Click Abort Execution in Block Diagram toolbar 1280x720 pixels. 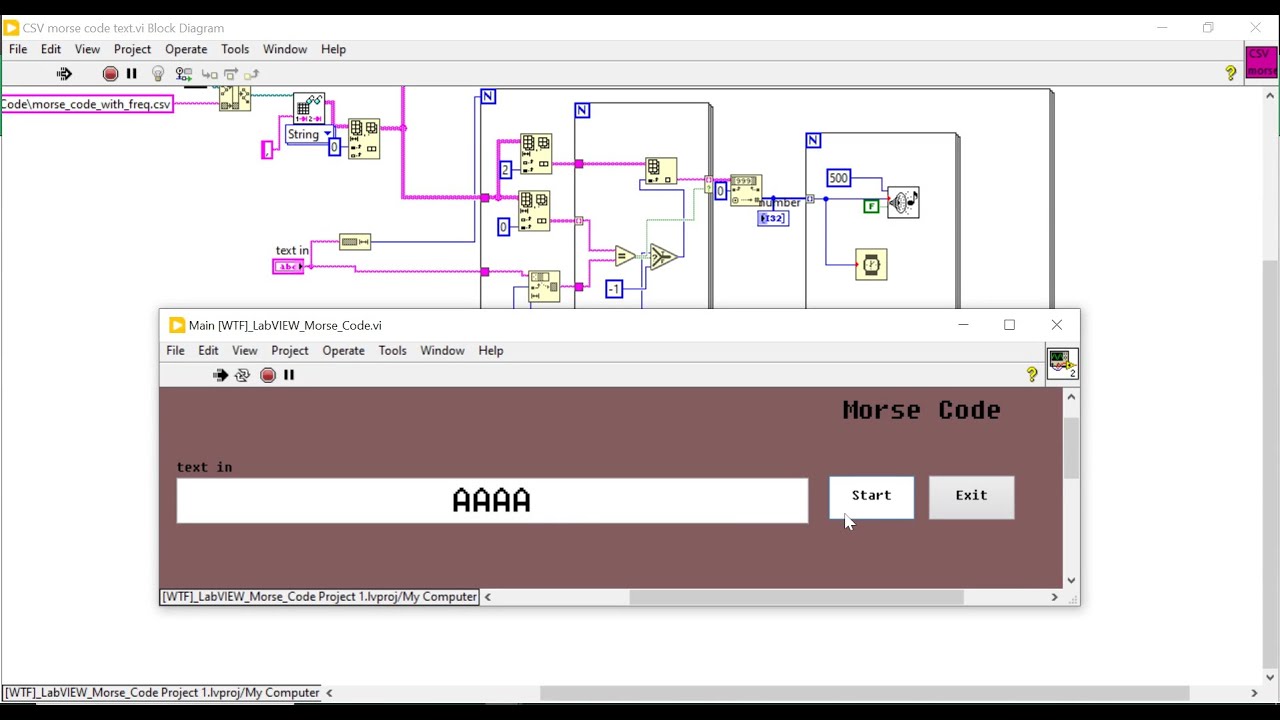click(110, 74)
